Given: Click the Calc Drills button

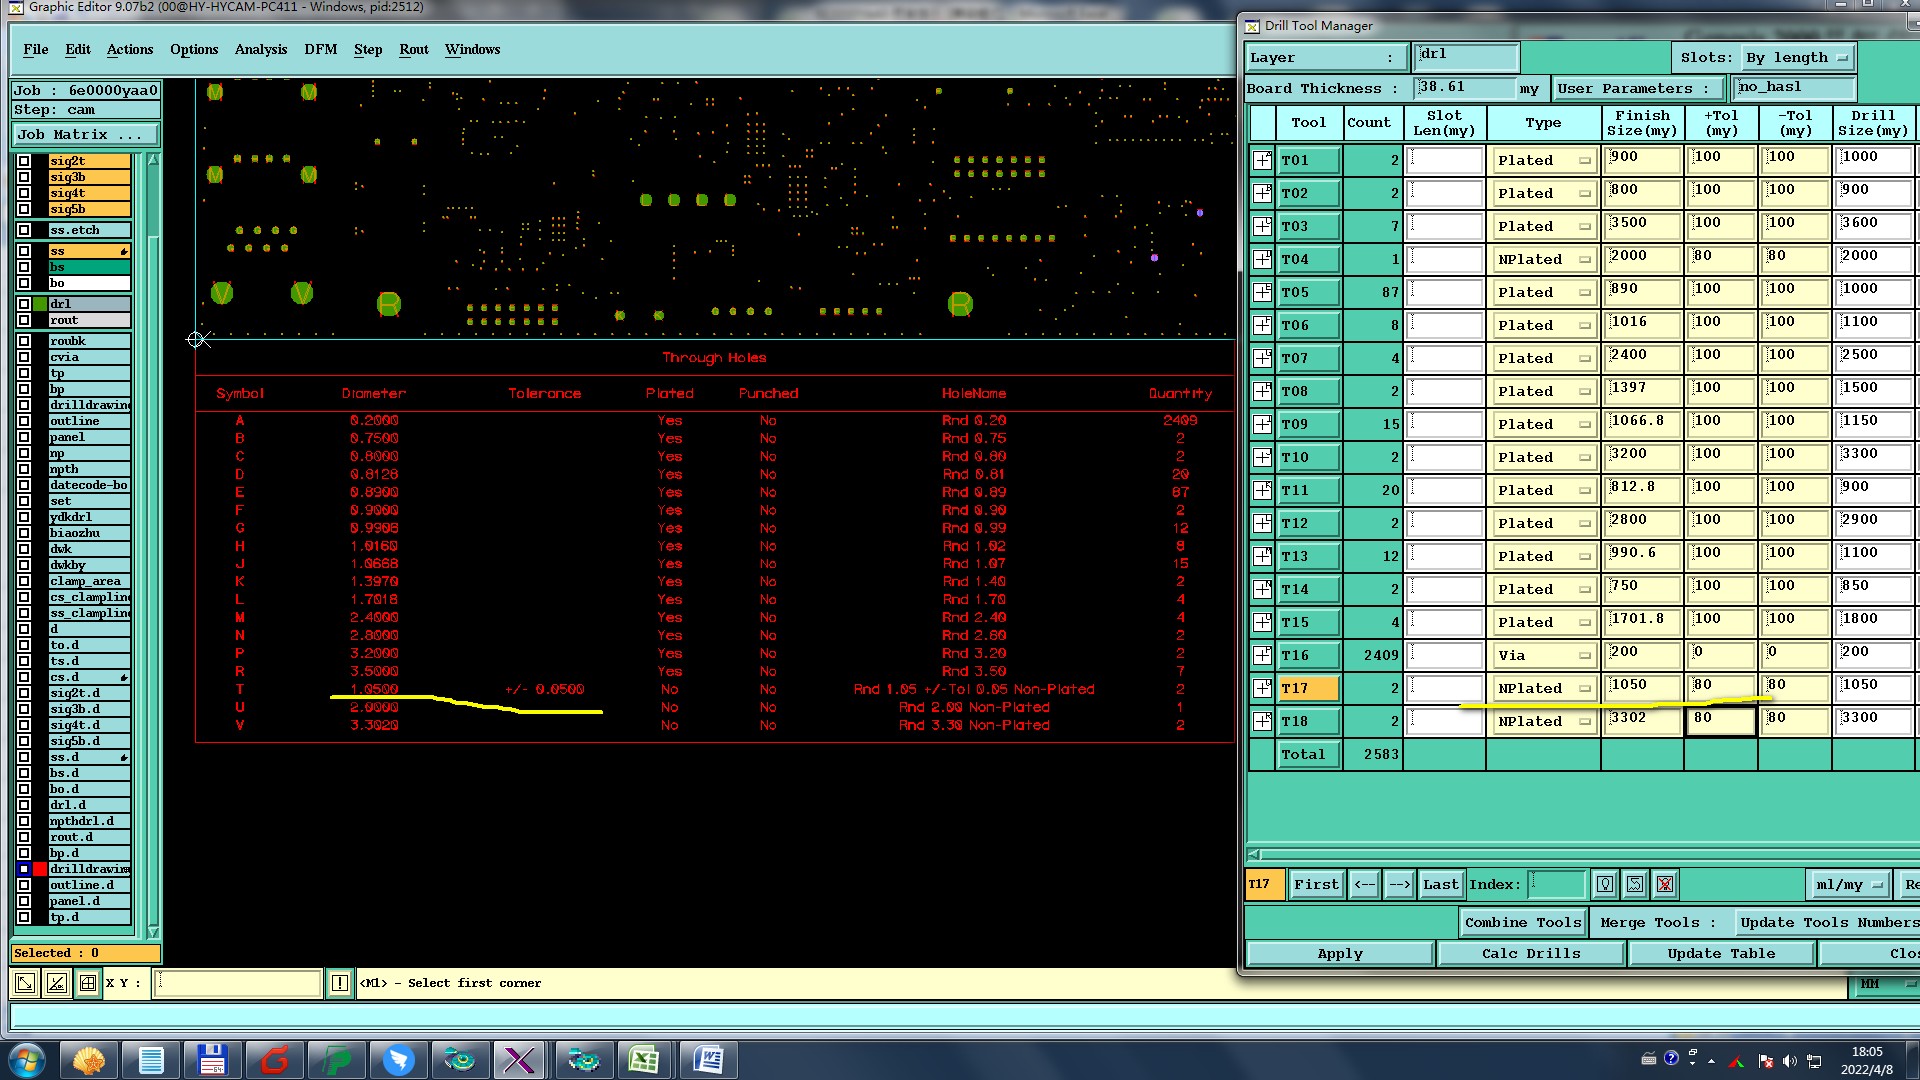Looking at the screenshot, I should tap(1531, 953).
